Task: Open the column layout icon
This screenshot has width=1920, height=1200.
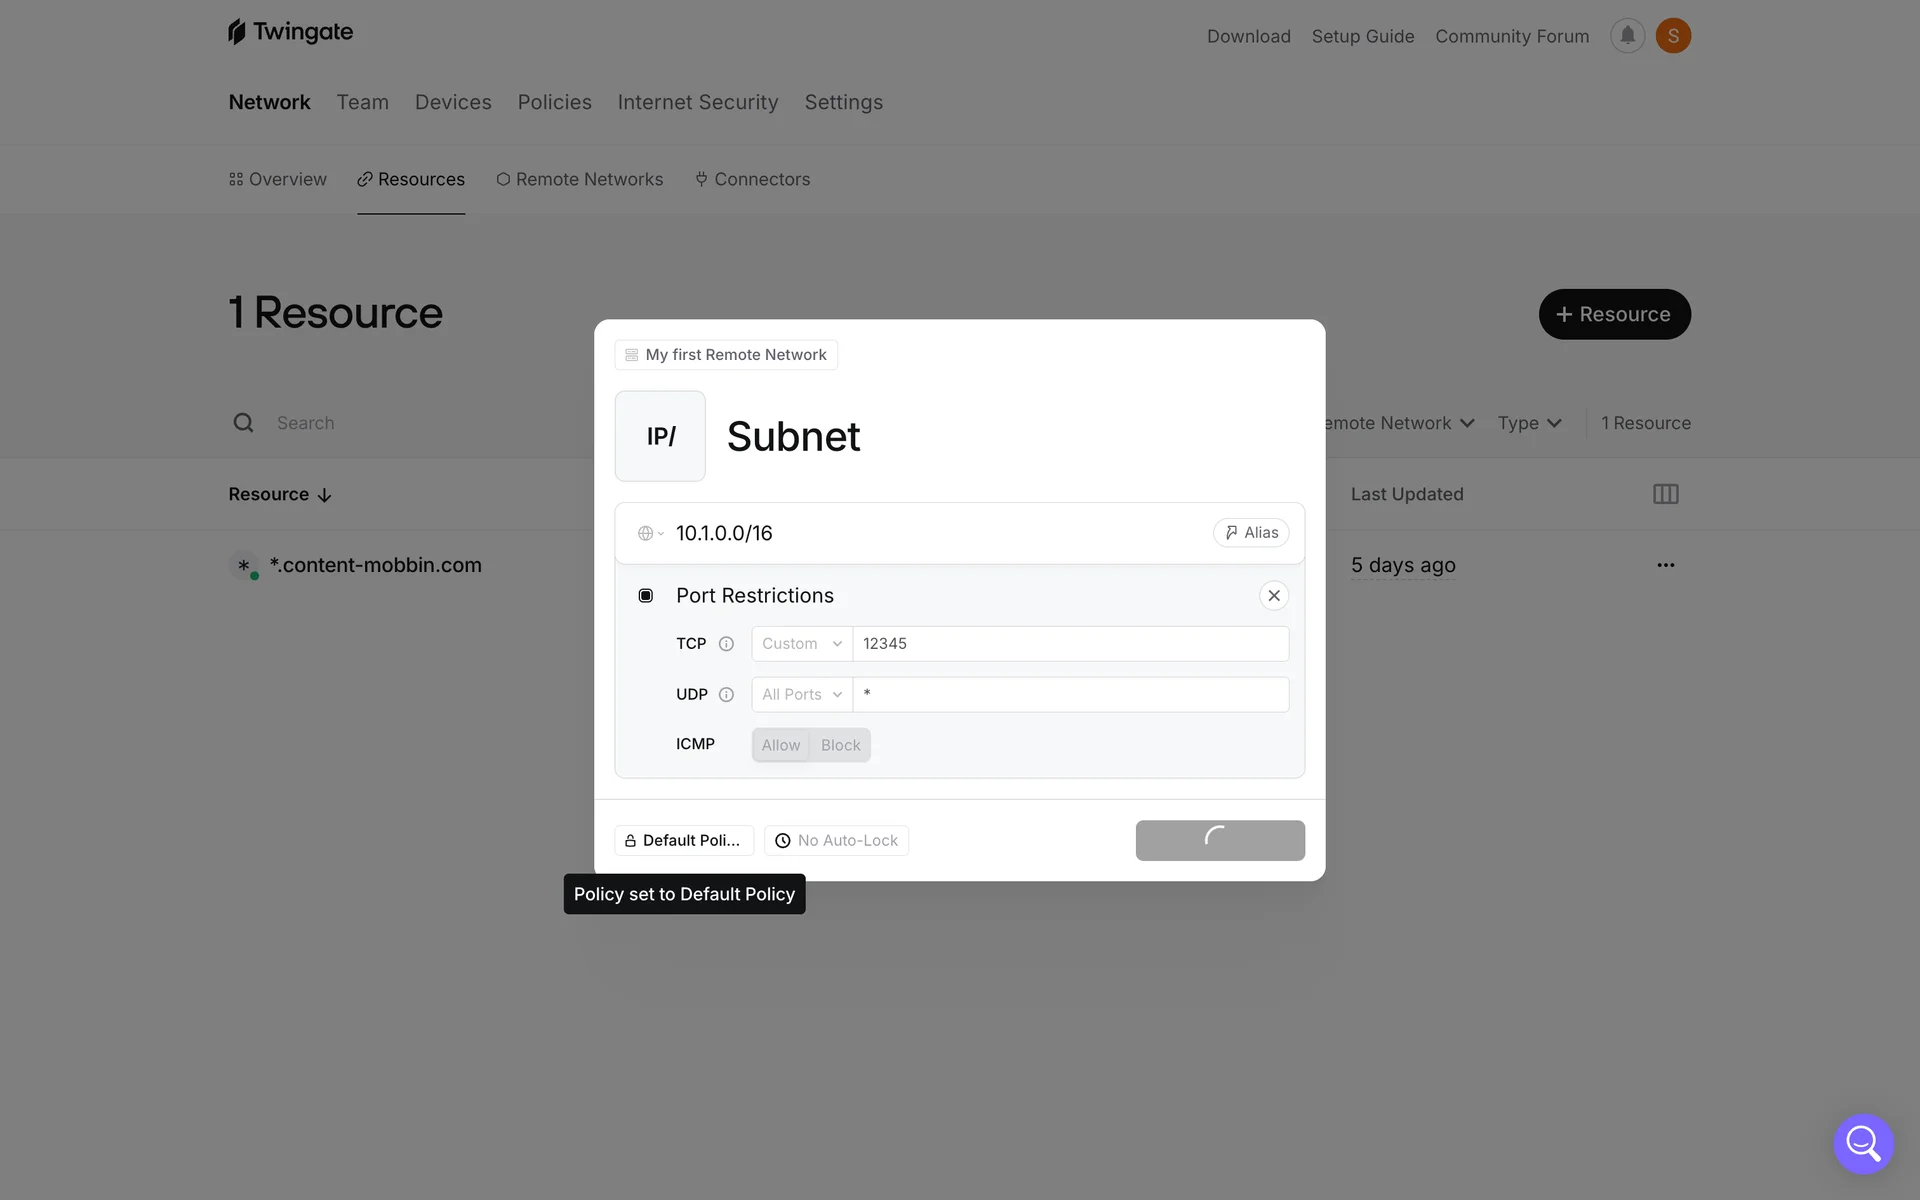Action: tap(1665, 494)
